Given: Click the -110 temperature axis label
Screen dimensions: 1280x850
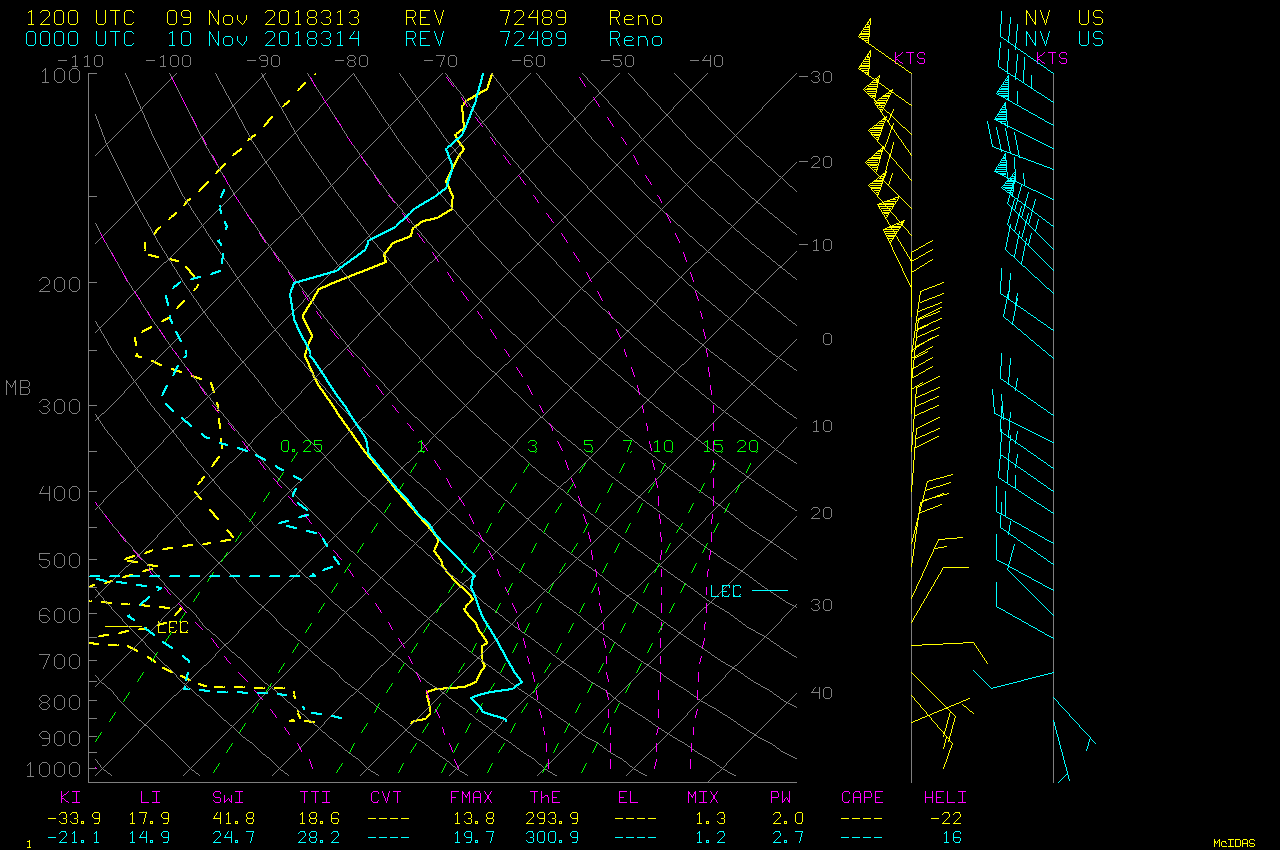Looking at the screenshot, I should [x=82, y=61].
